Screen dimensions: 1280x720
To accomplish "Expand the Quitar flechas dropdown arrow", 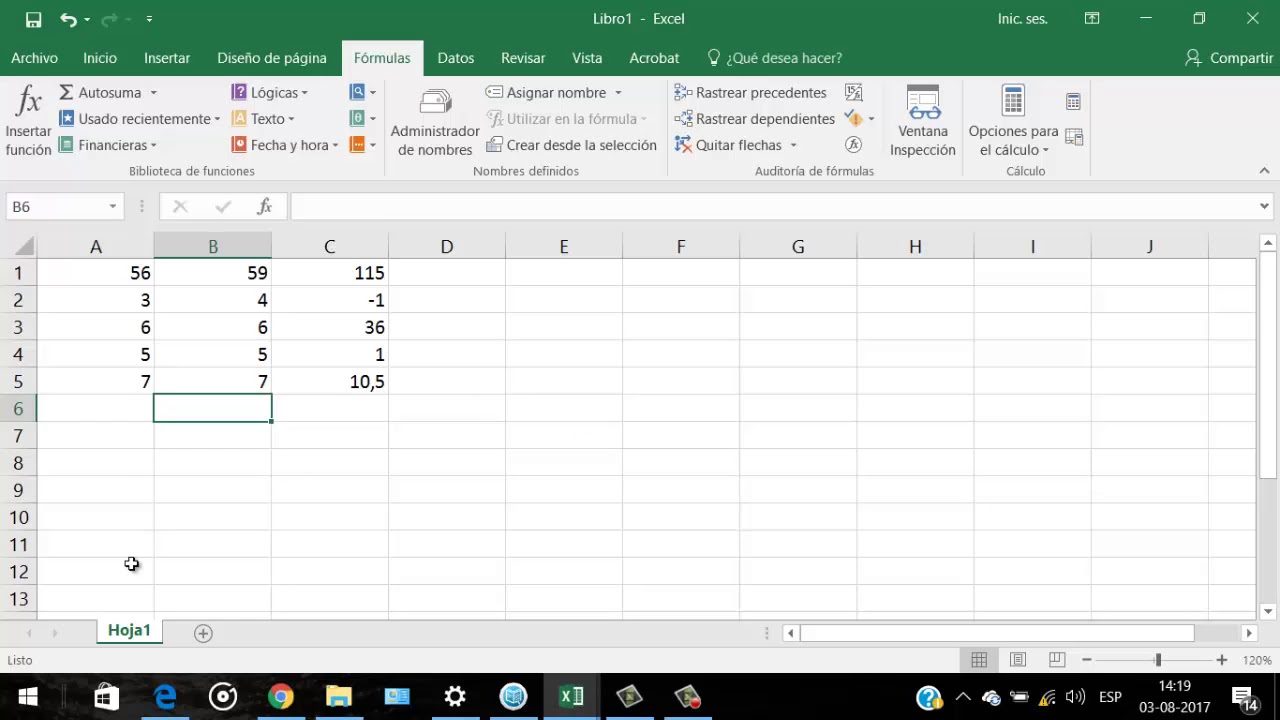I will point(793,145).
